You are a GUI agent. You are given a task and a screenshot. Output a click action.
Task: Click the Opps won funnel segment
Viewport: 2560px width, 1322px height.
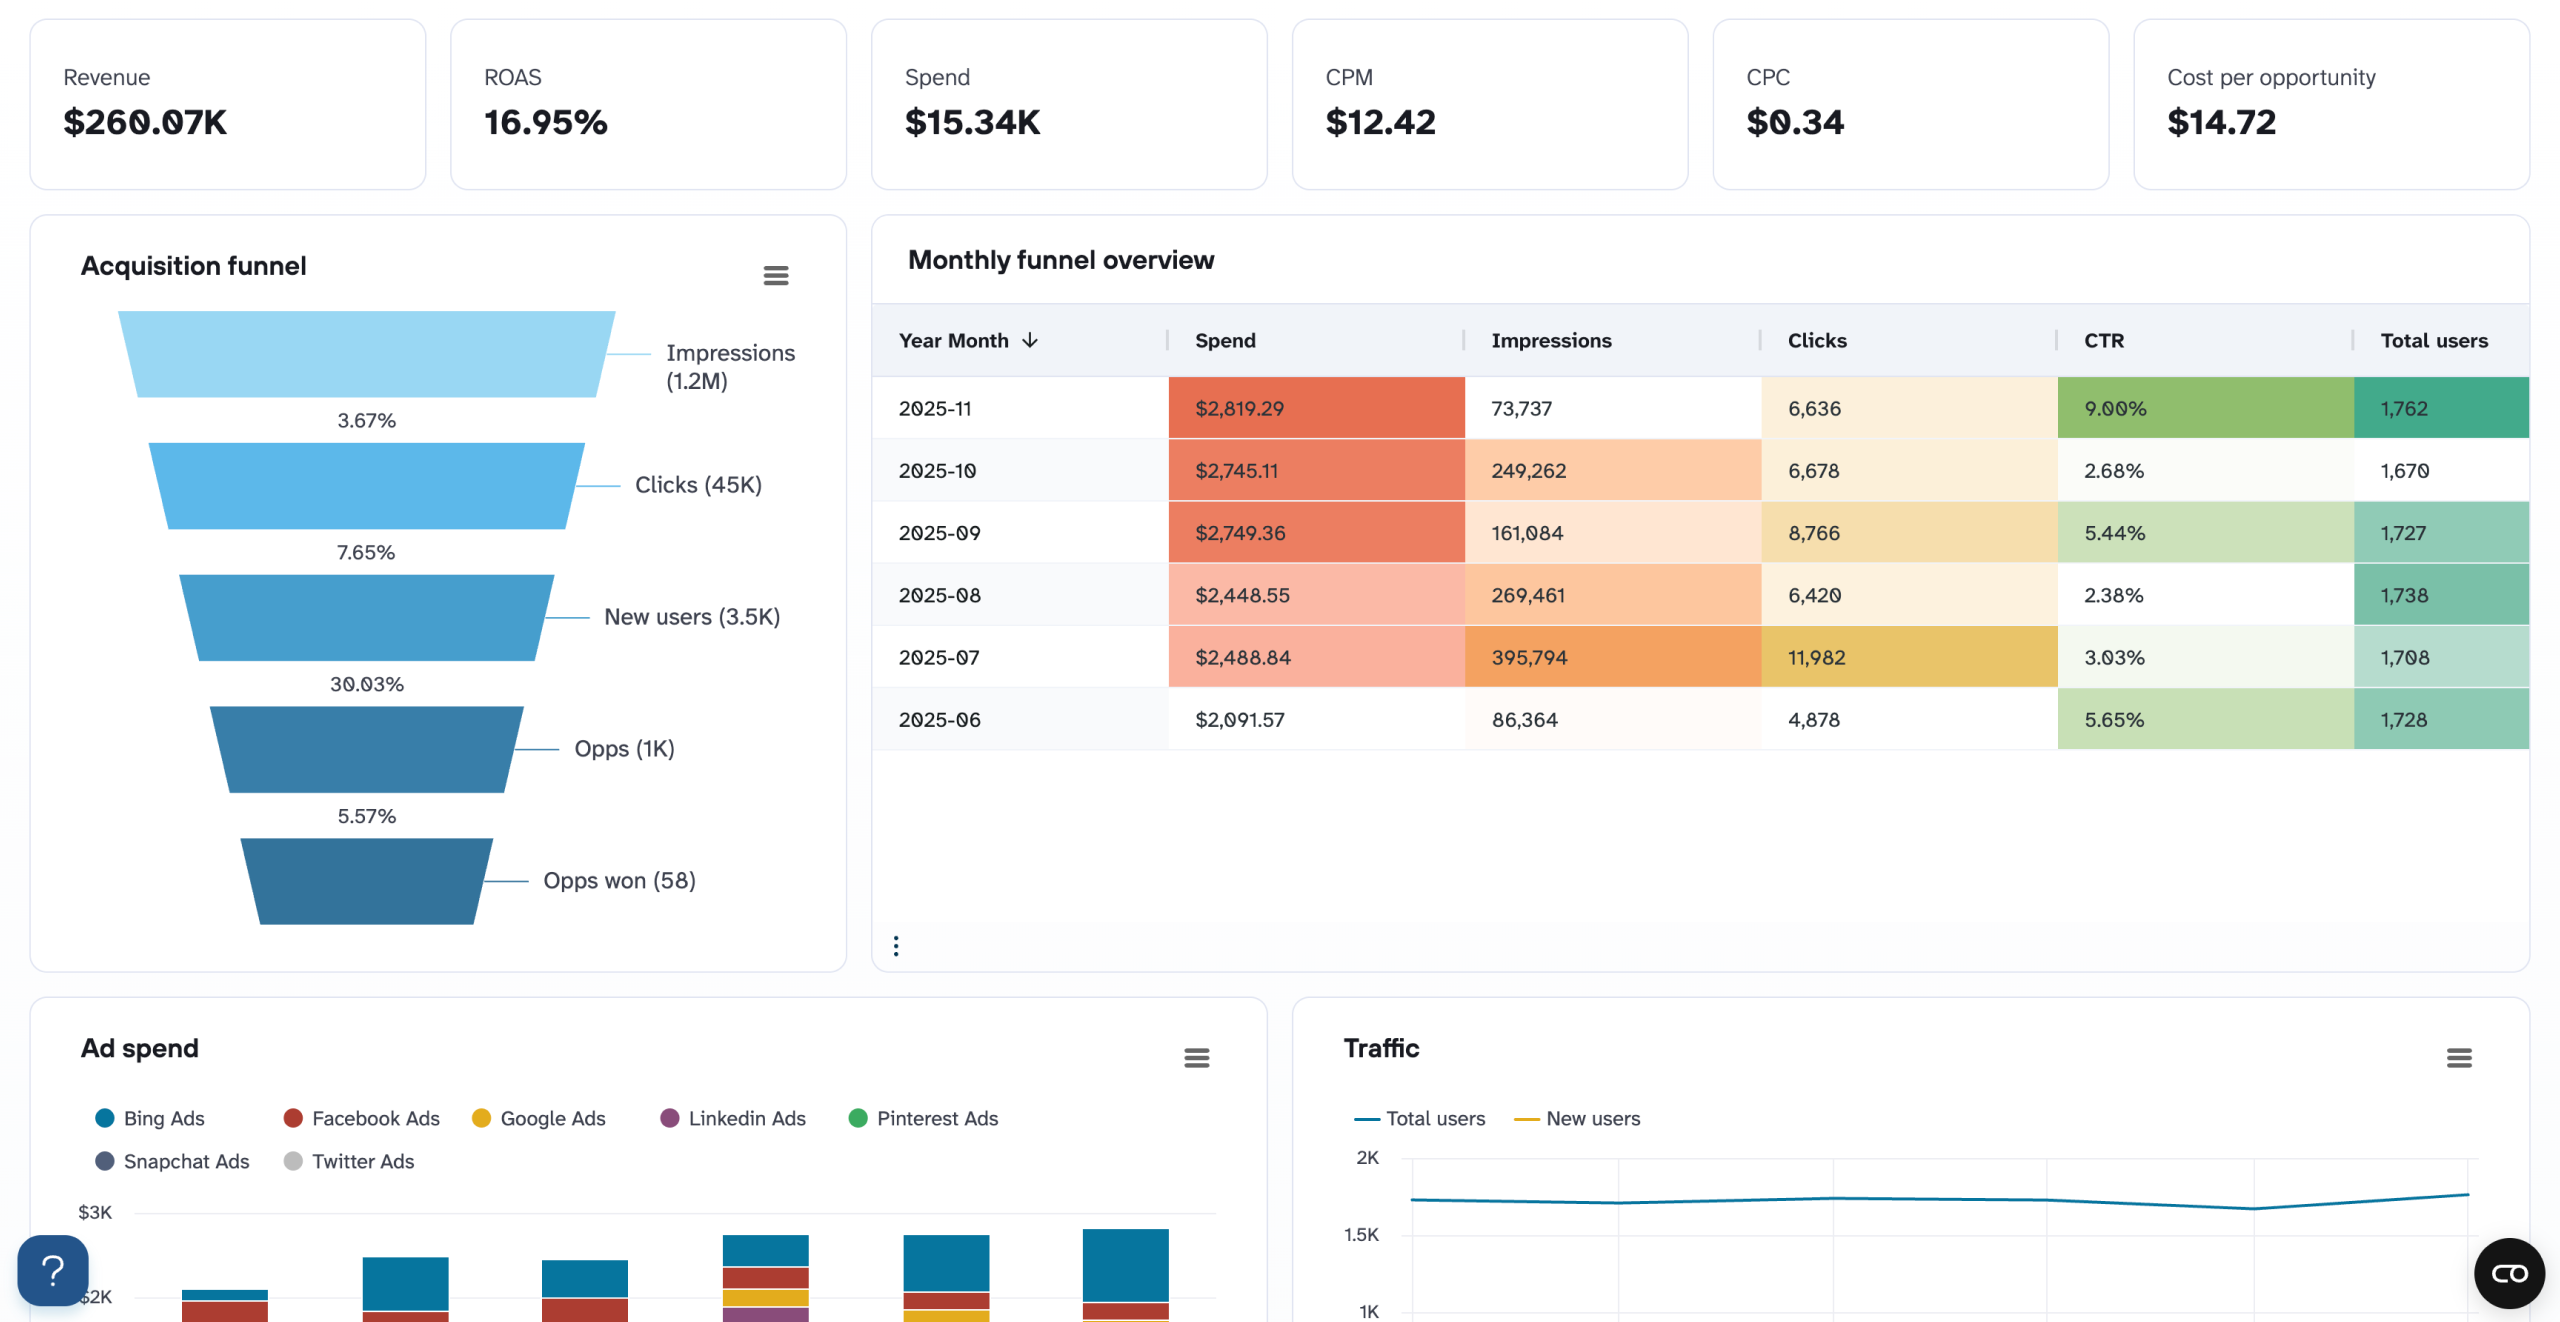coord(366,882)
